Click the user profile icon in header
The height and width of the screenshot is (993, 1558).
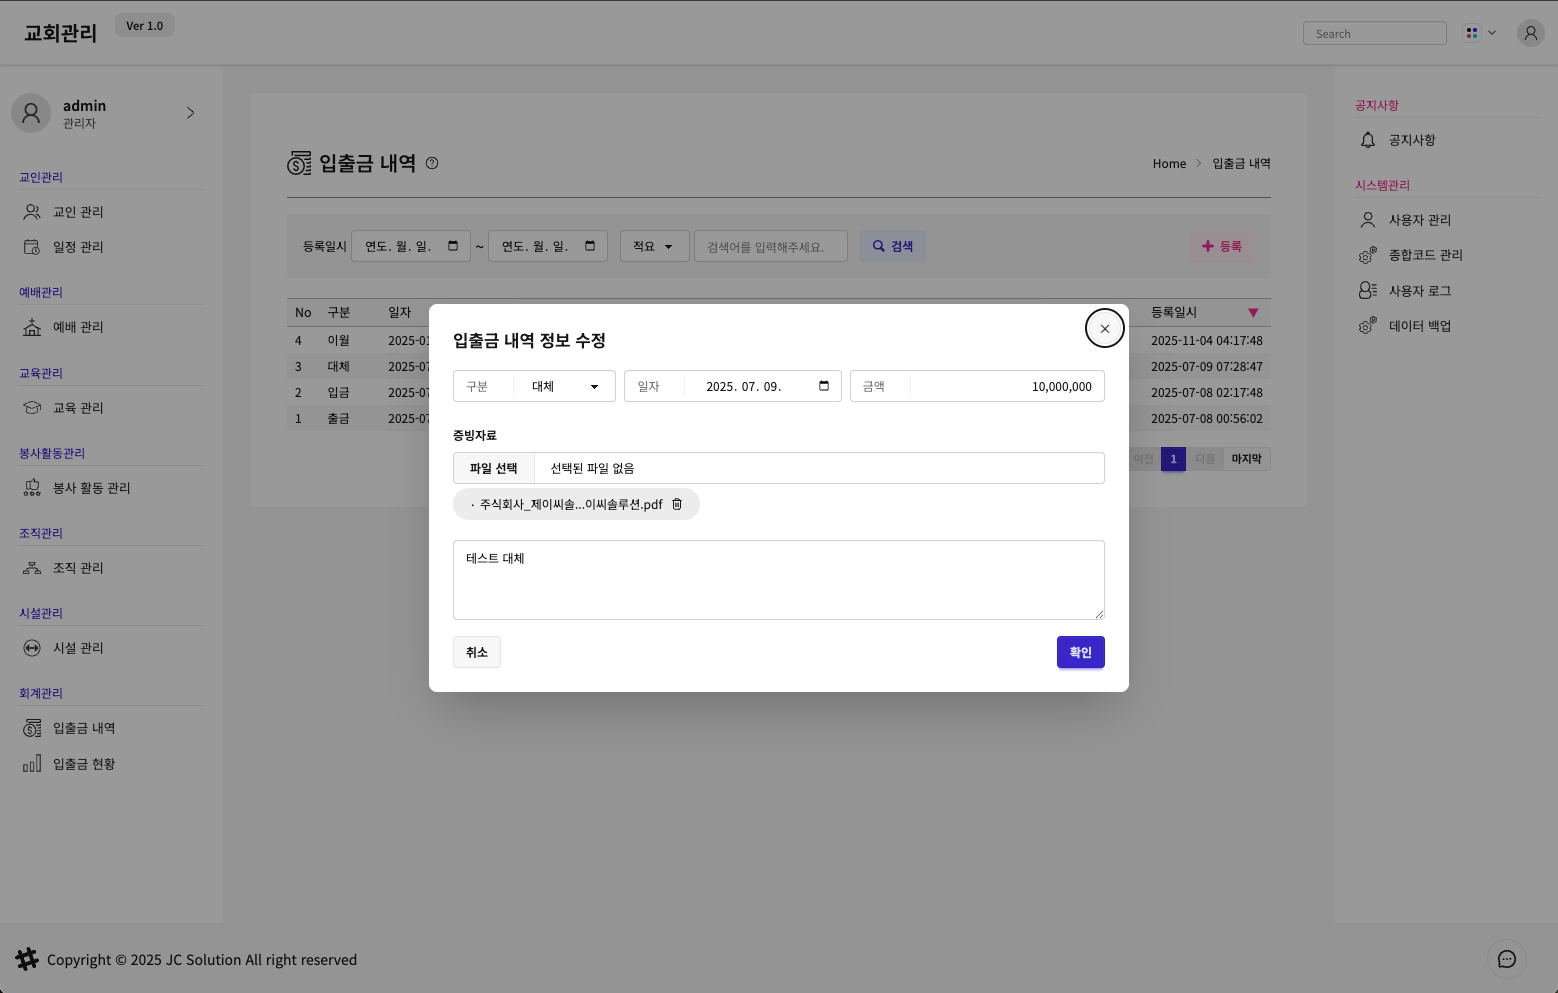1530,33
